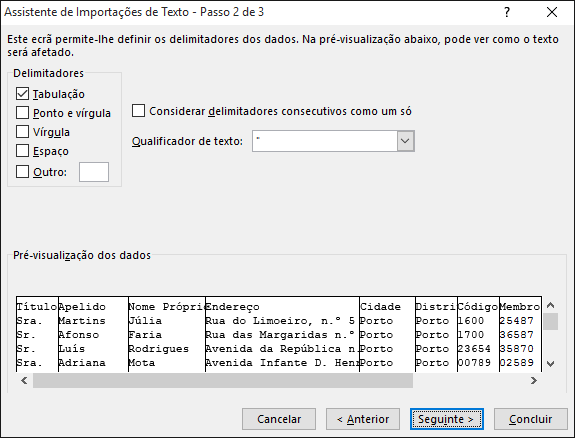Uncheck the Tabulação delimiter checkbox
The image size is (575, 438).
22,94
